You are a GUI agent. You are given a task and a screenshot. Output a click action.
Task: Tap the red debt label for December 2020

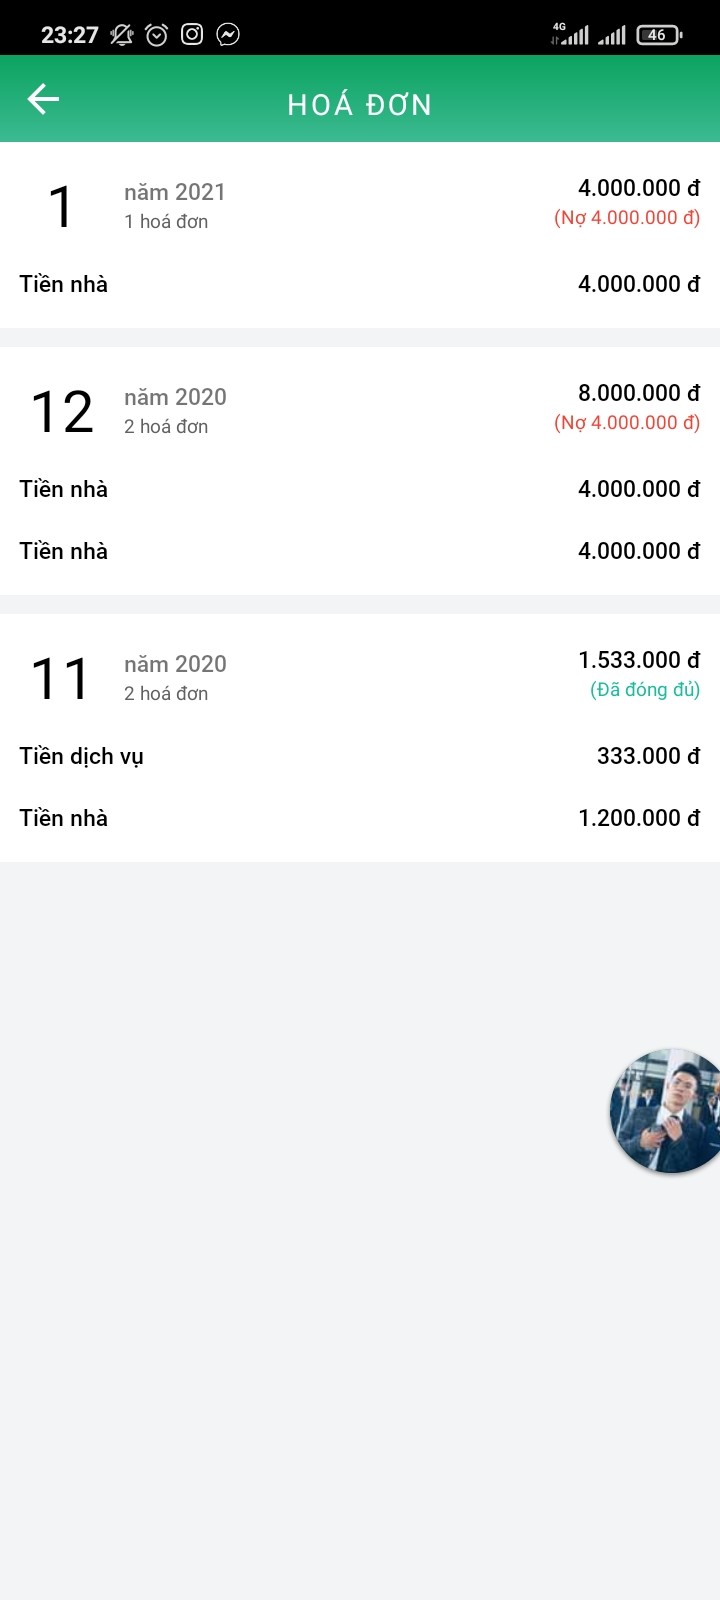click(x=627, y=423)
